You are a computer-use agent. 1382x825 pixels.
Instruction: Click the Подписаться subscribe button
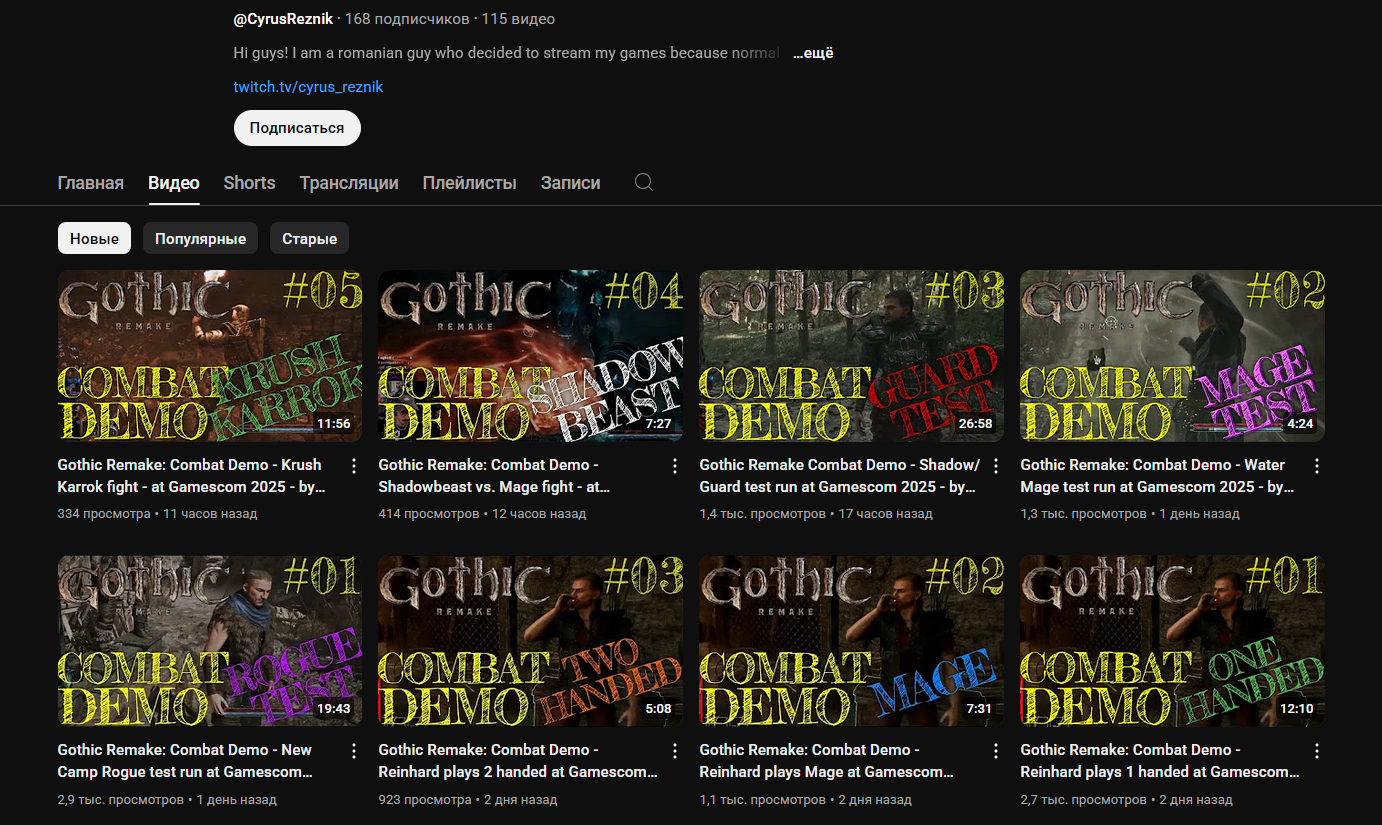click(x=297, y=128)
